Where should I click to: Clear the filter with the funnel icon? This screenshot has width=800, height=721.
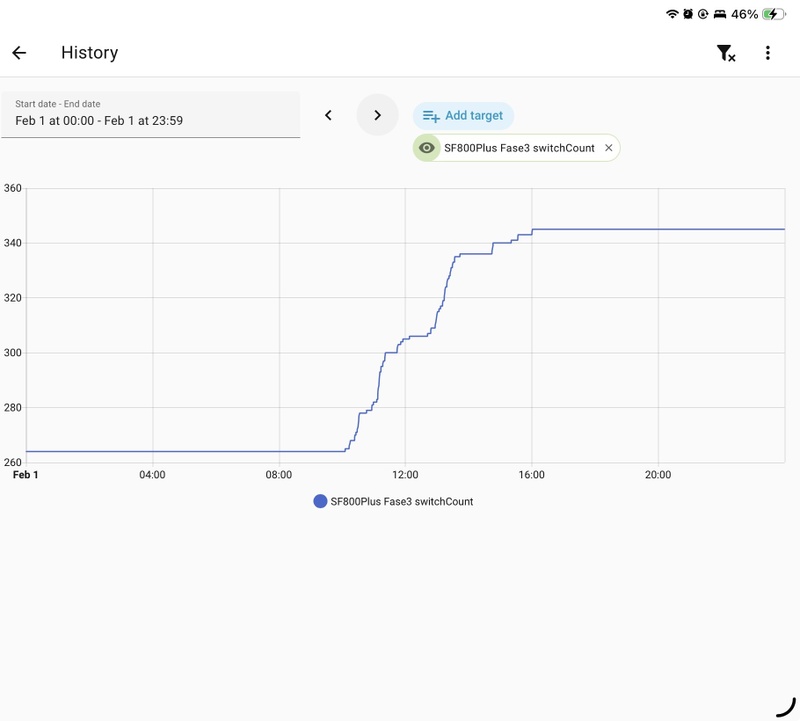point(726,53)
